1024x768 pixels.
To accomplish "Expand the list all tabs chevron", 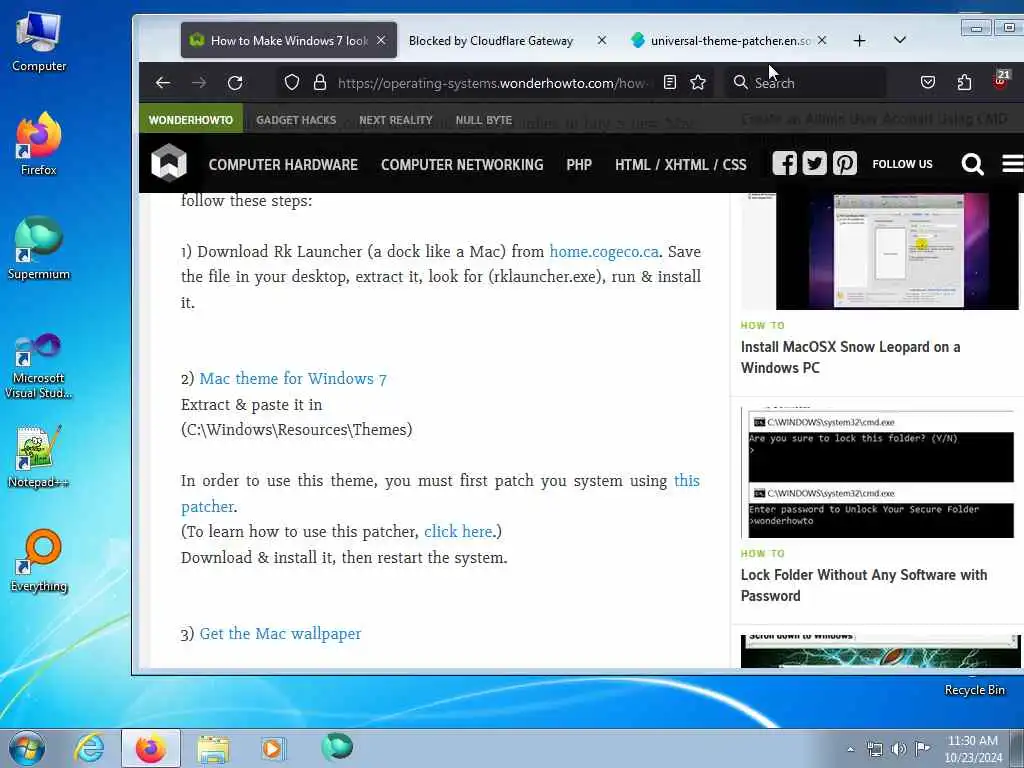I will tap(899, 40).
